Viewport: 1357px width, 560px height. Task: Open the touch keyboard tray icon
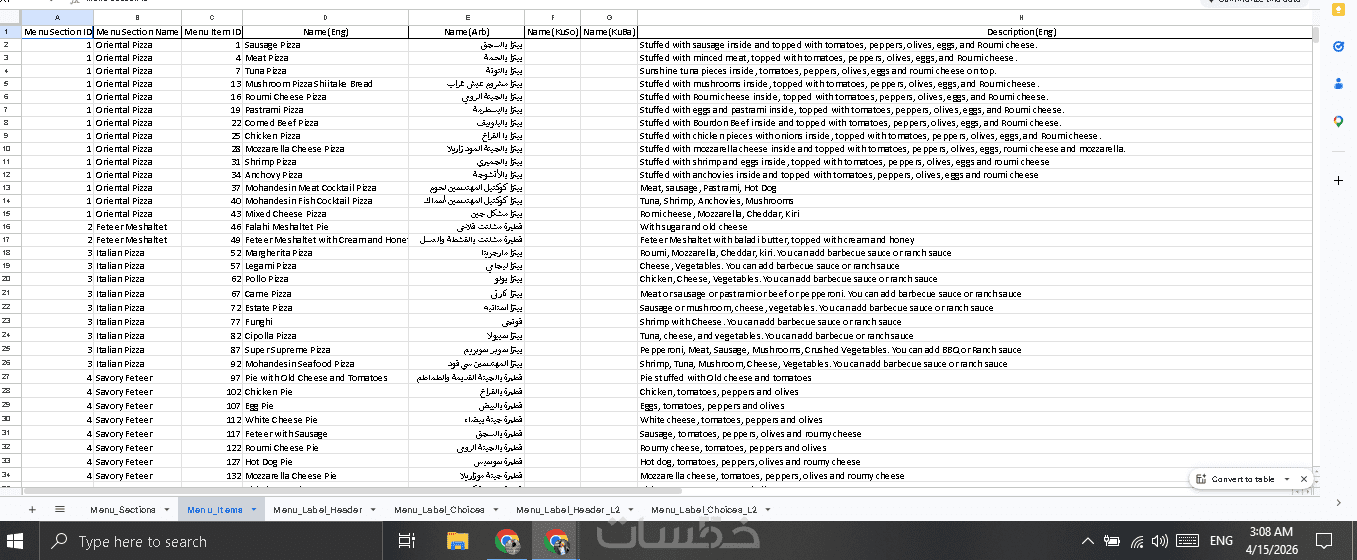(x=1187, y=541)
